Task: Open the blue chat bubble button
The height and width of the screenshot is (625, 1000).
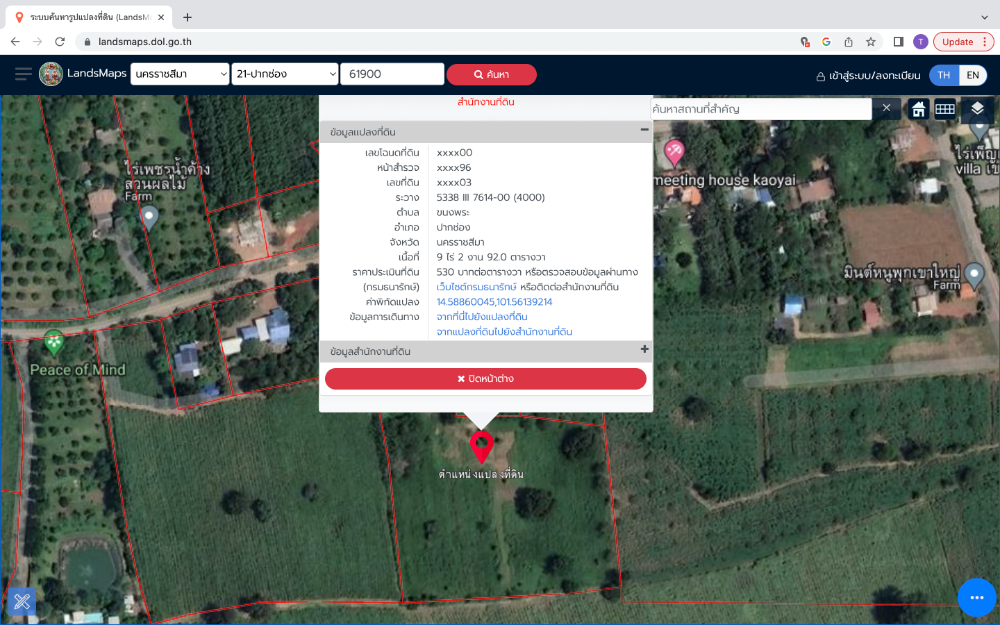Action: pyautogui.click(x=976, y=597)
